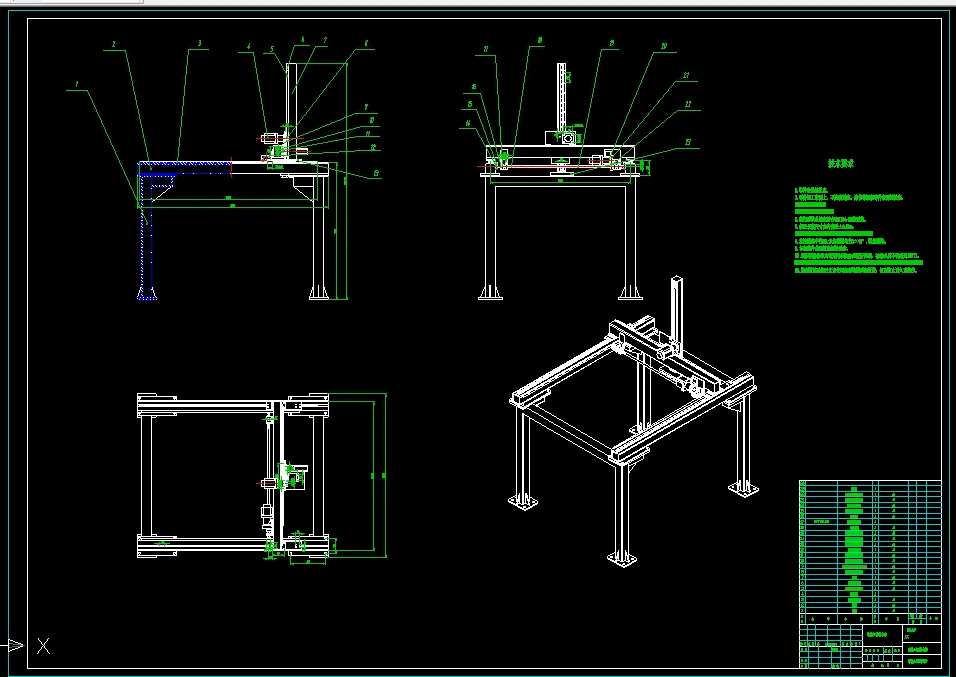This screenshot has height=677, width=956.
Task: Click the blue dotted left leg in side view
Action: (146, 235)
